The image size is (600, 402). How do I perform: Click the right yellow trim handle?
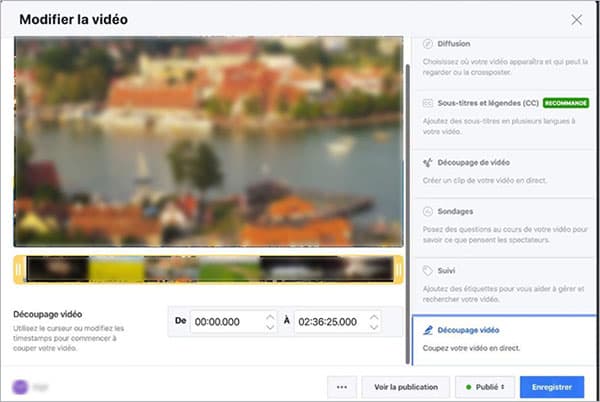pyautogui.click(x=398, y=270)
